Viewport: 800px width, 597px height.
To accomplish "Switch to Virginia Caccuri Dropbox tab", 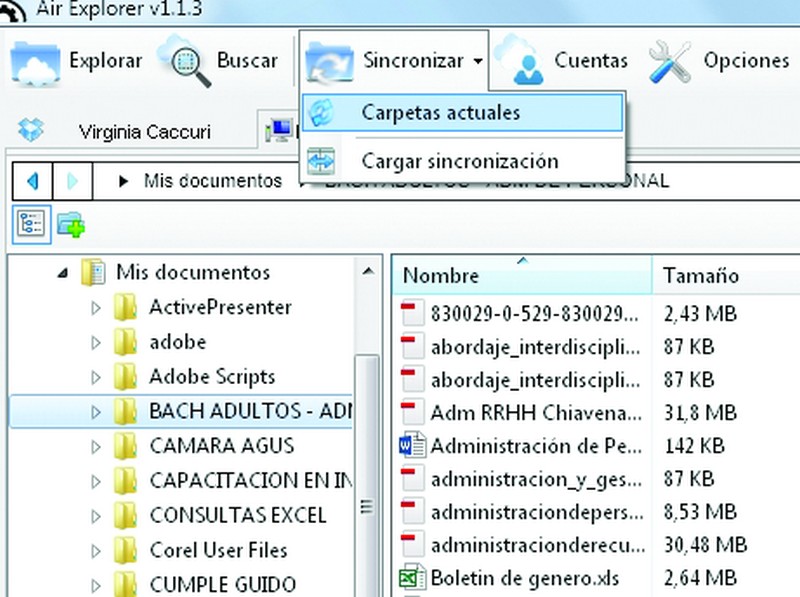I will point(144,132).
